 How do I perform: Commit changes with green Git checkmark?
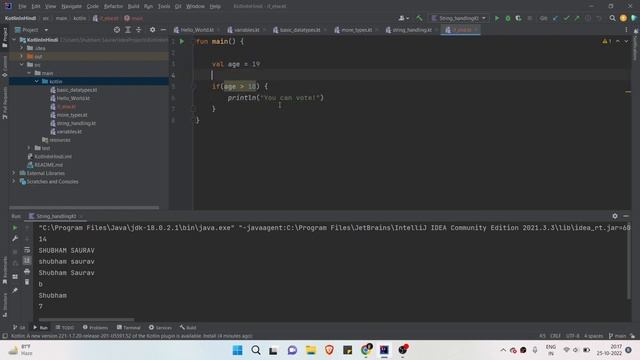(x=566, y=18)
